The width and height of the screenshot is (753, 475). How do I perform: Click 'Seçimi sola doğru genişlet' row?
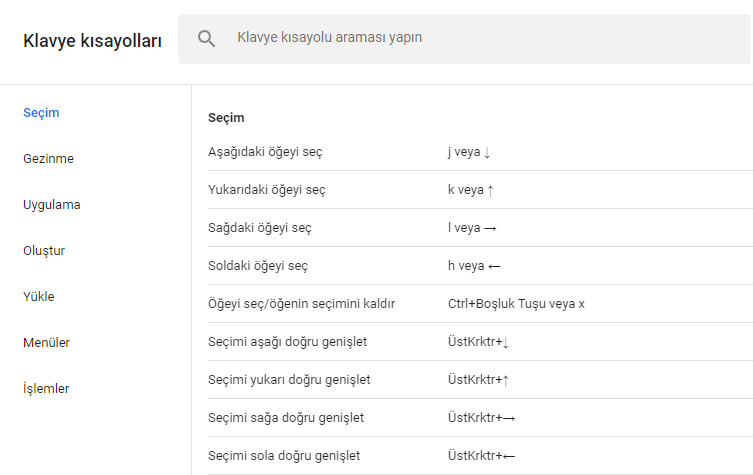[x=284, y=456]
